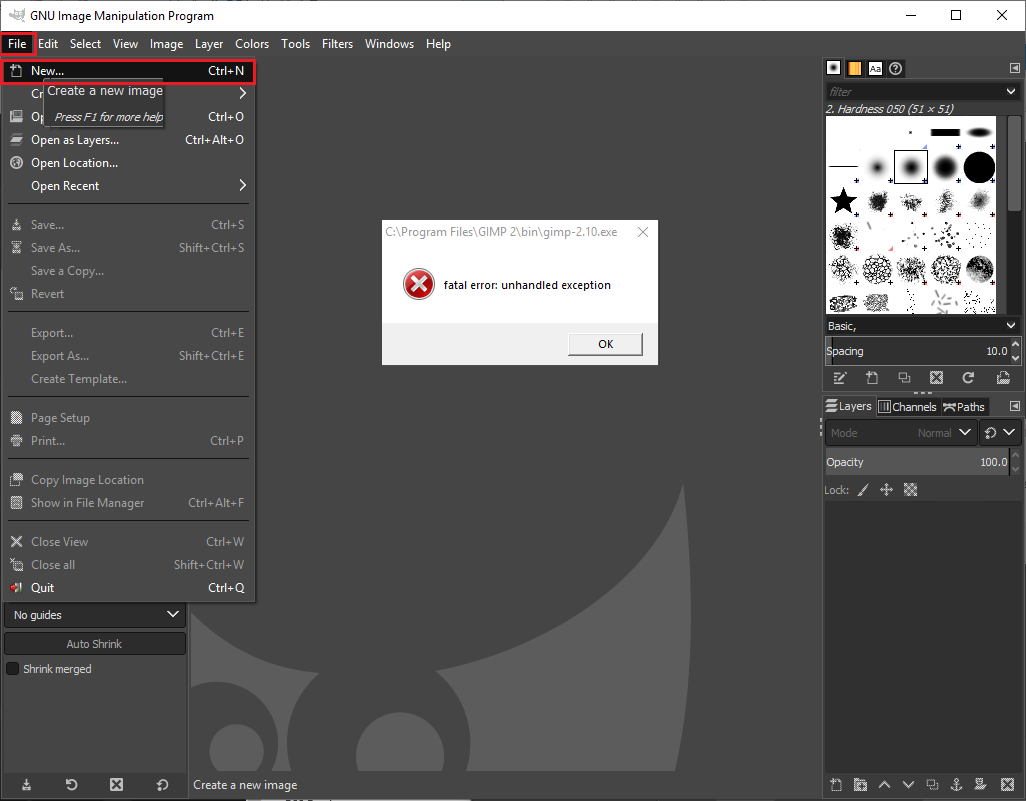Image resolution: width=1026 pixels, height=801 pixels.
Task: Open brush as image icon
Action: pos(1003,378)
